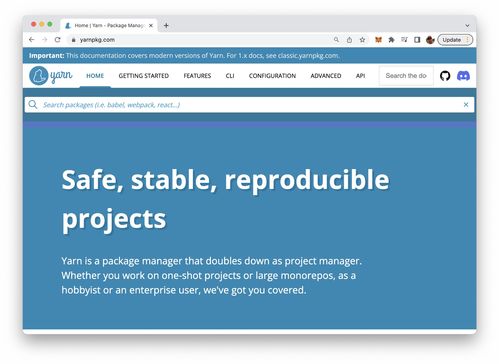
Task: Clear the package search with the X button
Action: coord(466,105)
